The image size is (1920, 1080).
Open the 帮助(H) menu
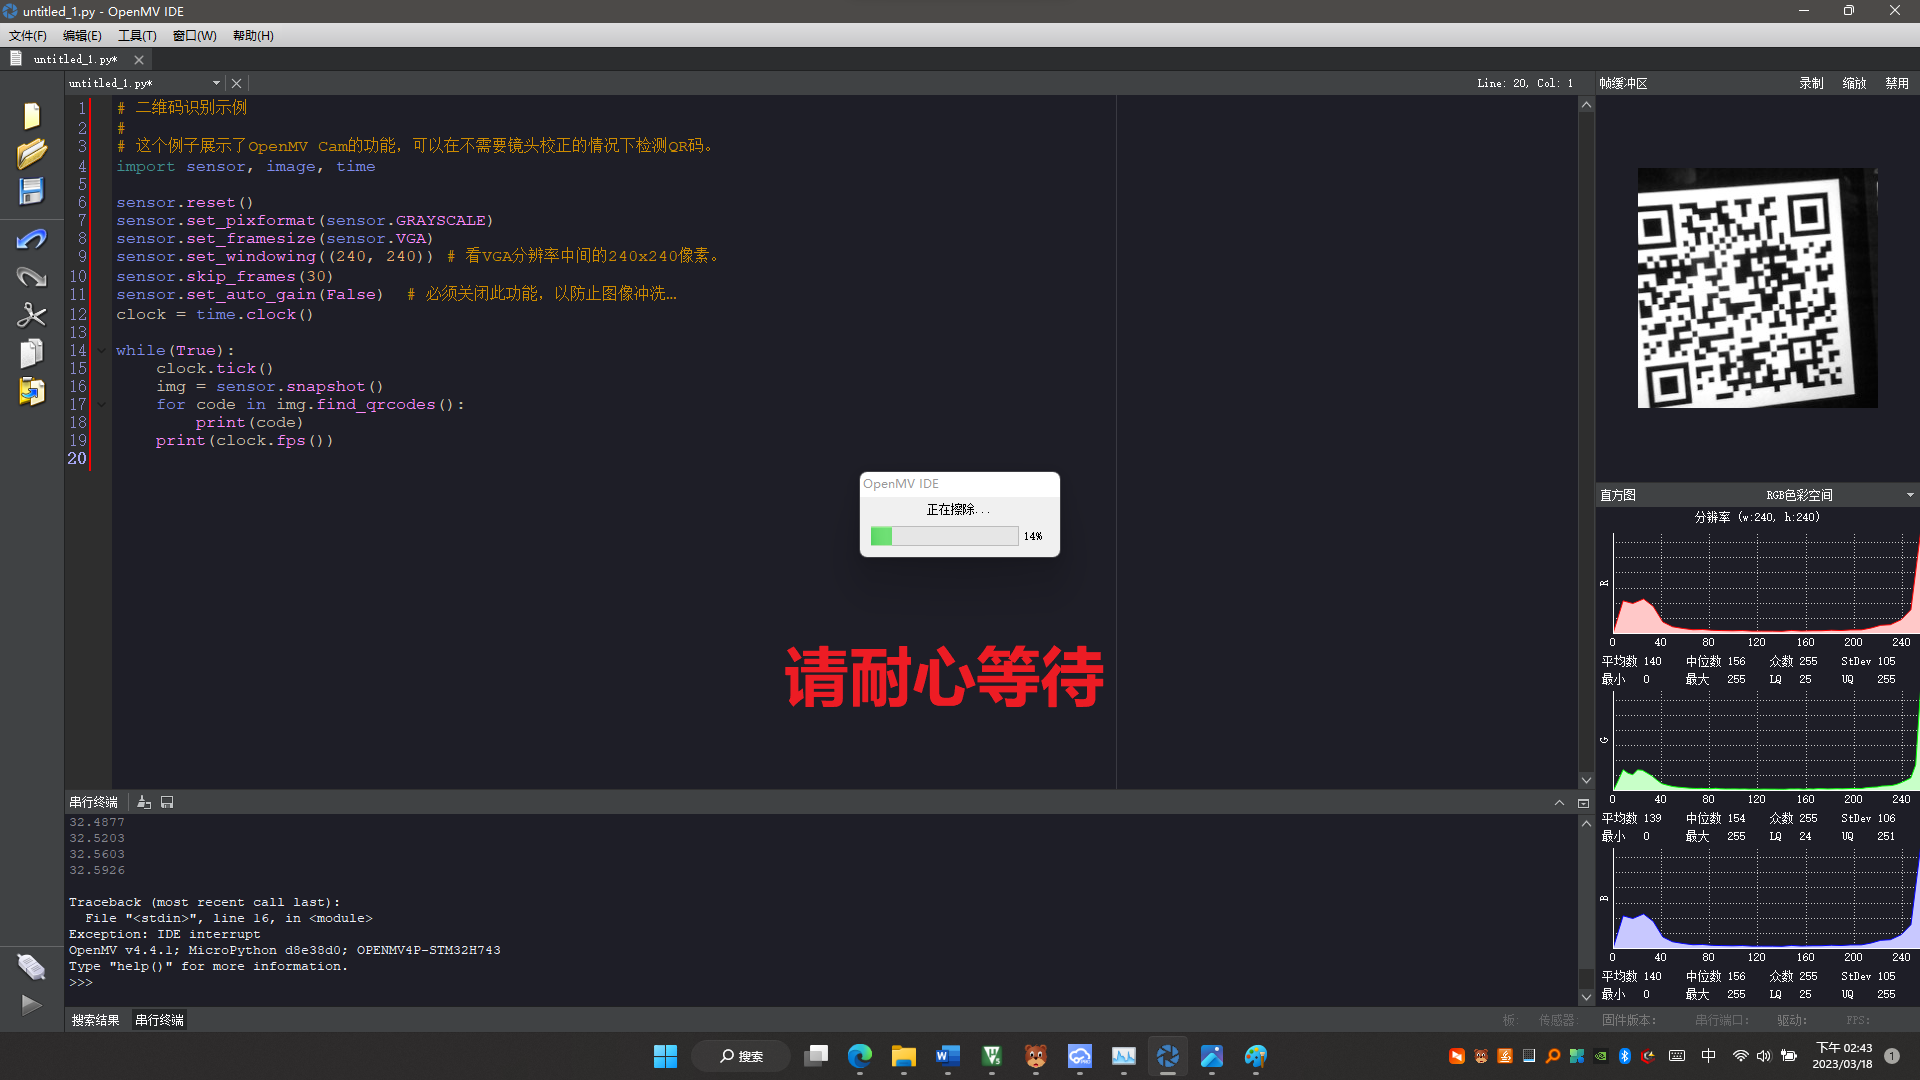[x=253, y=35]
